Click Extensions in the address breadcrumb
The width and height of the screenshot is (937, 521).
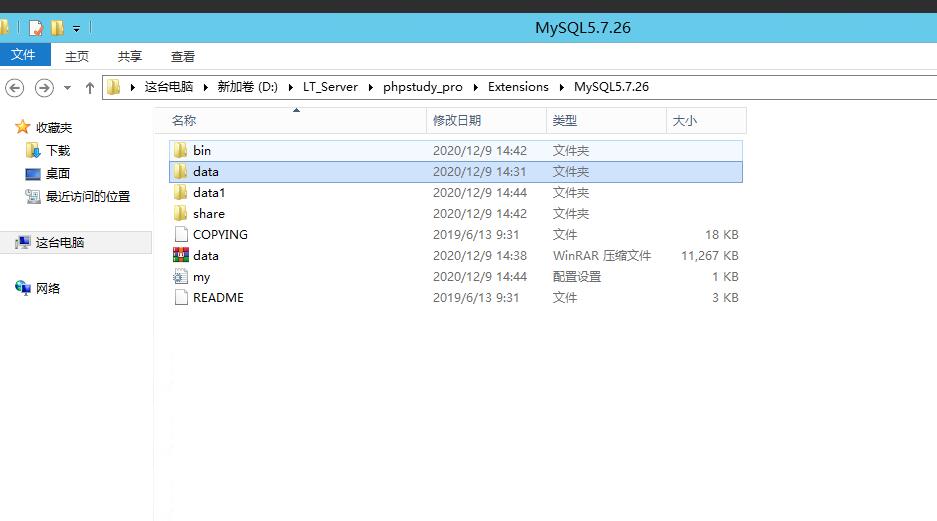pyautogui.click(x=518, y=87)
